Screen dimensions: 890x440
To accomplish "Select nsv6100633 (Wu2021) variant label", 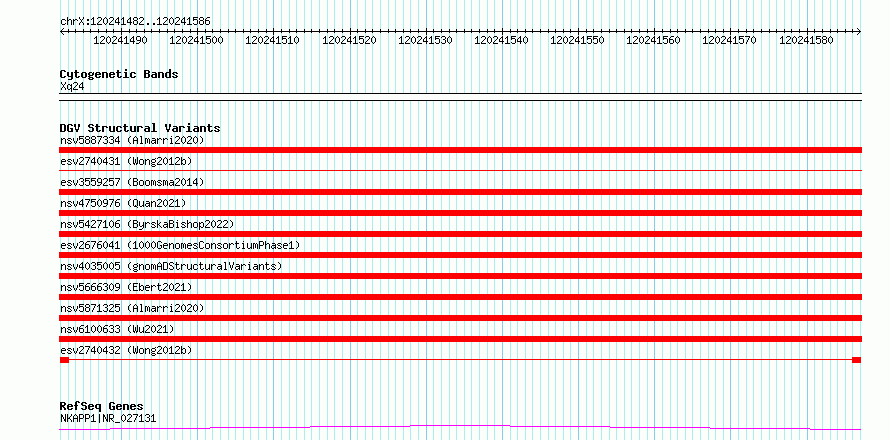I will coord(117,329).
